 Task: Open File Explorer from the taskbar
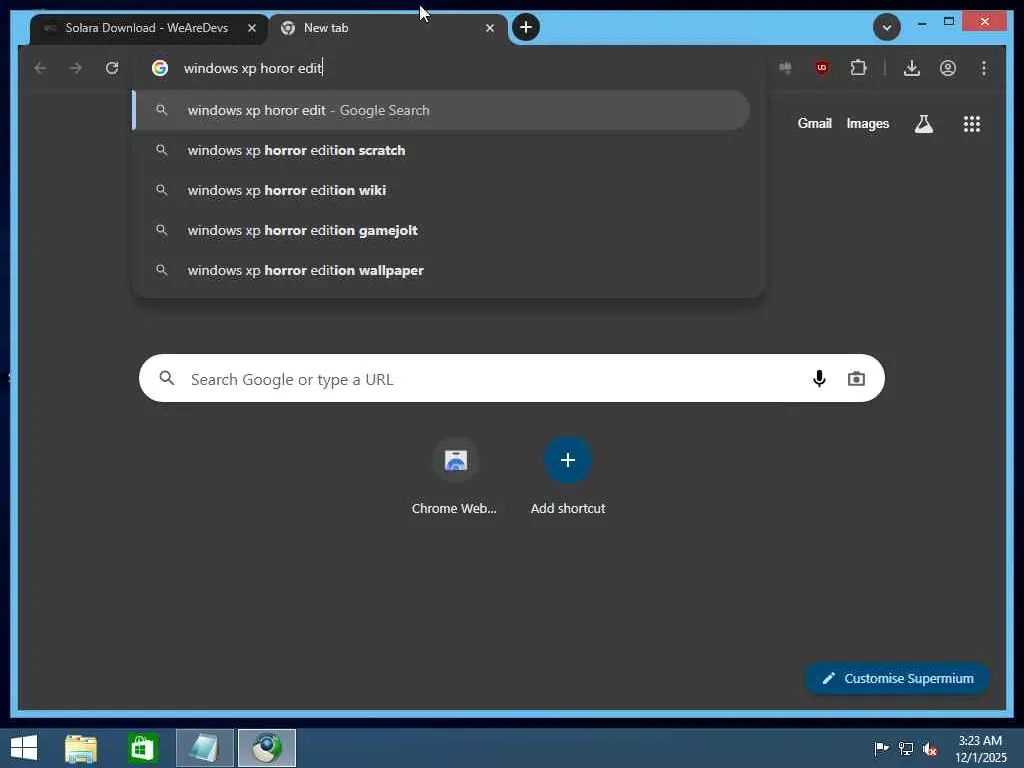point(81,748)
